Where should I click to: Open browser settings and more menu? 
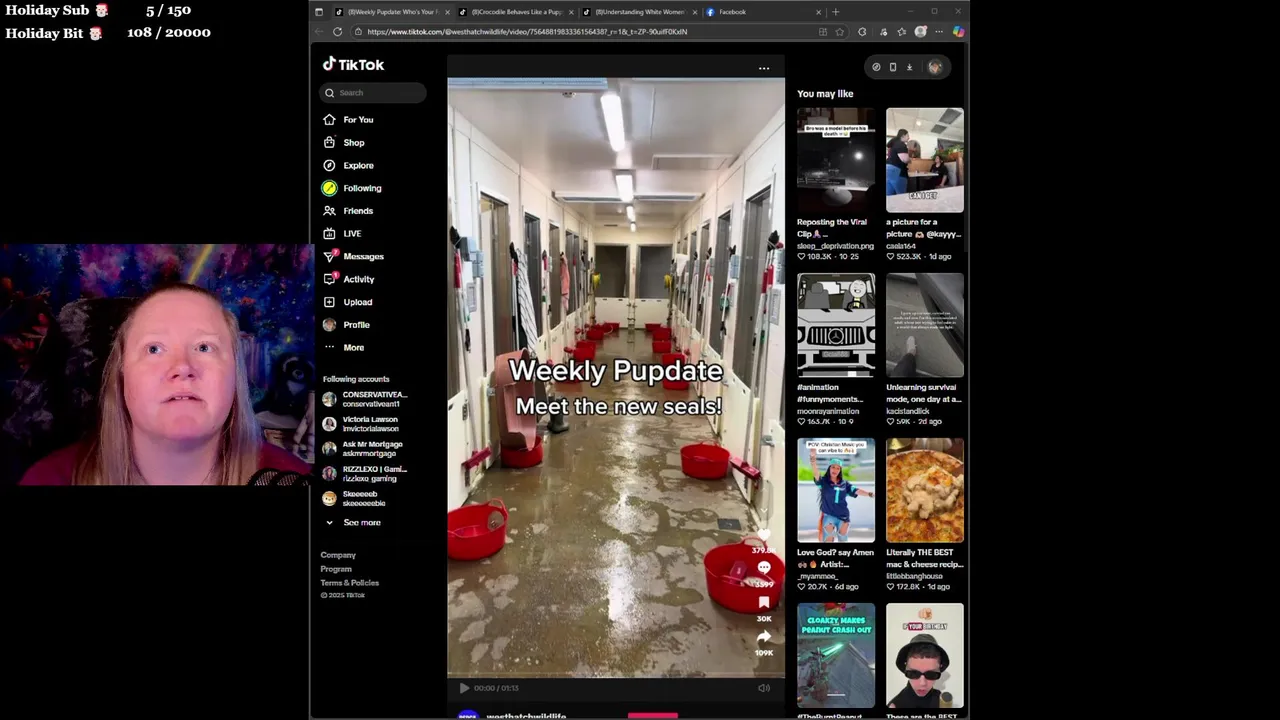(939, 32)
